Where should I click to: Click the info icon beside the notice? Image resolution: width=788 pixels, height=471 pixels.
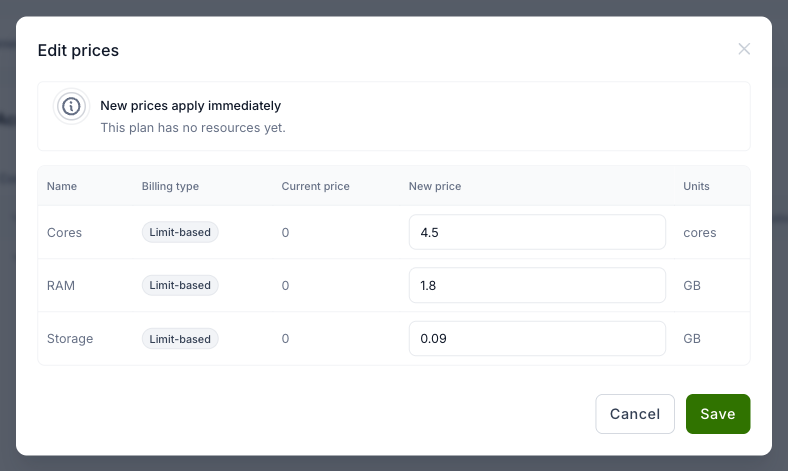tap(71, 106)
